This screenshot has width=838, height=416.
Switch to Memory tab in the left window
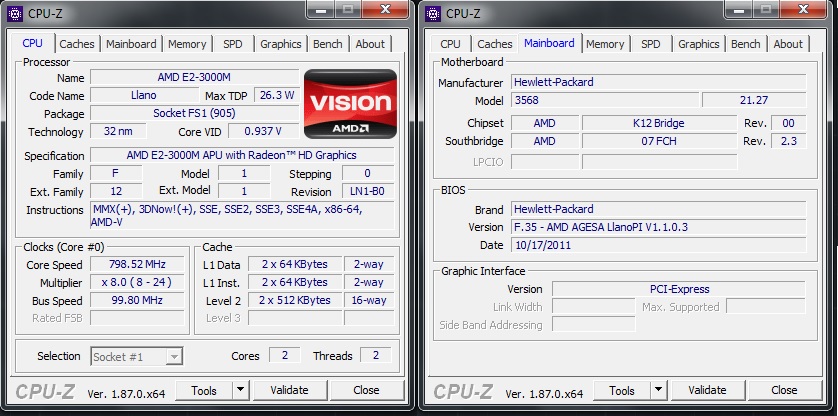pyautogui.click(x=187, y=44)
